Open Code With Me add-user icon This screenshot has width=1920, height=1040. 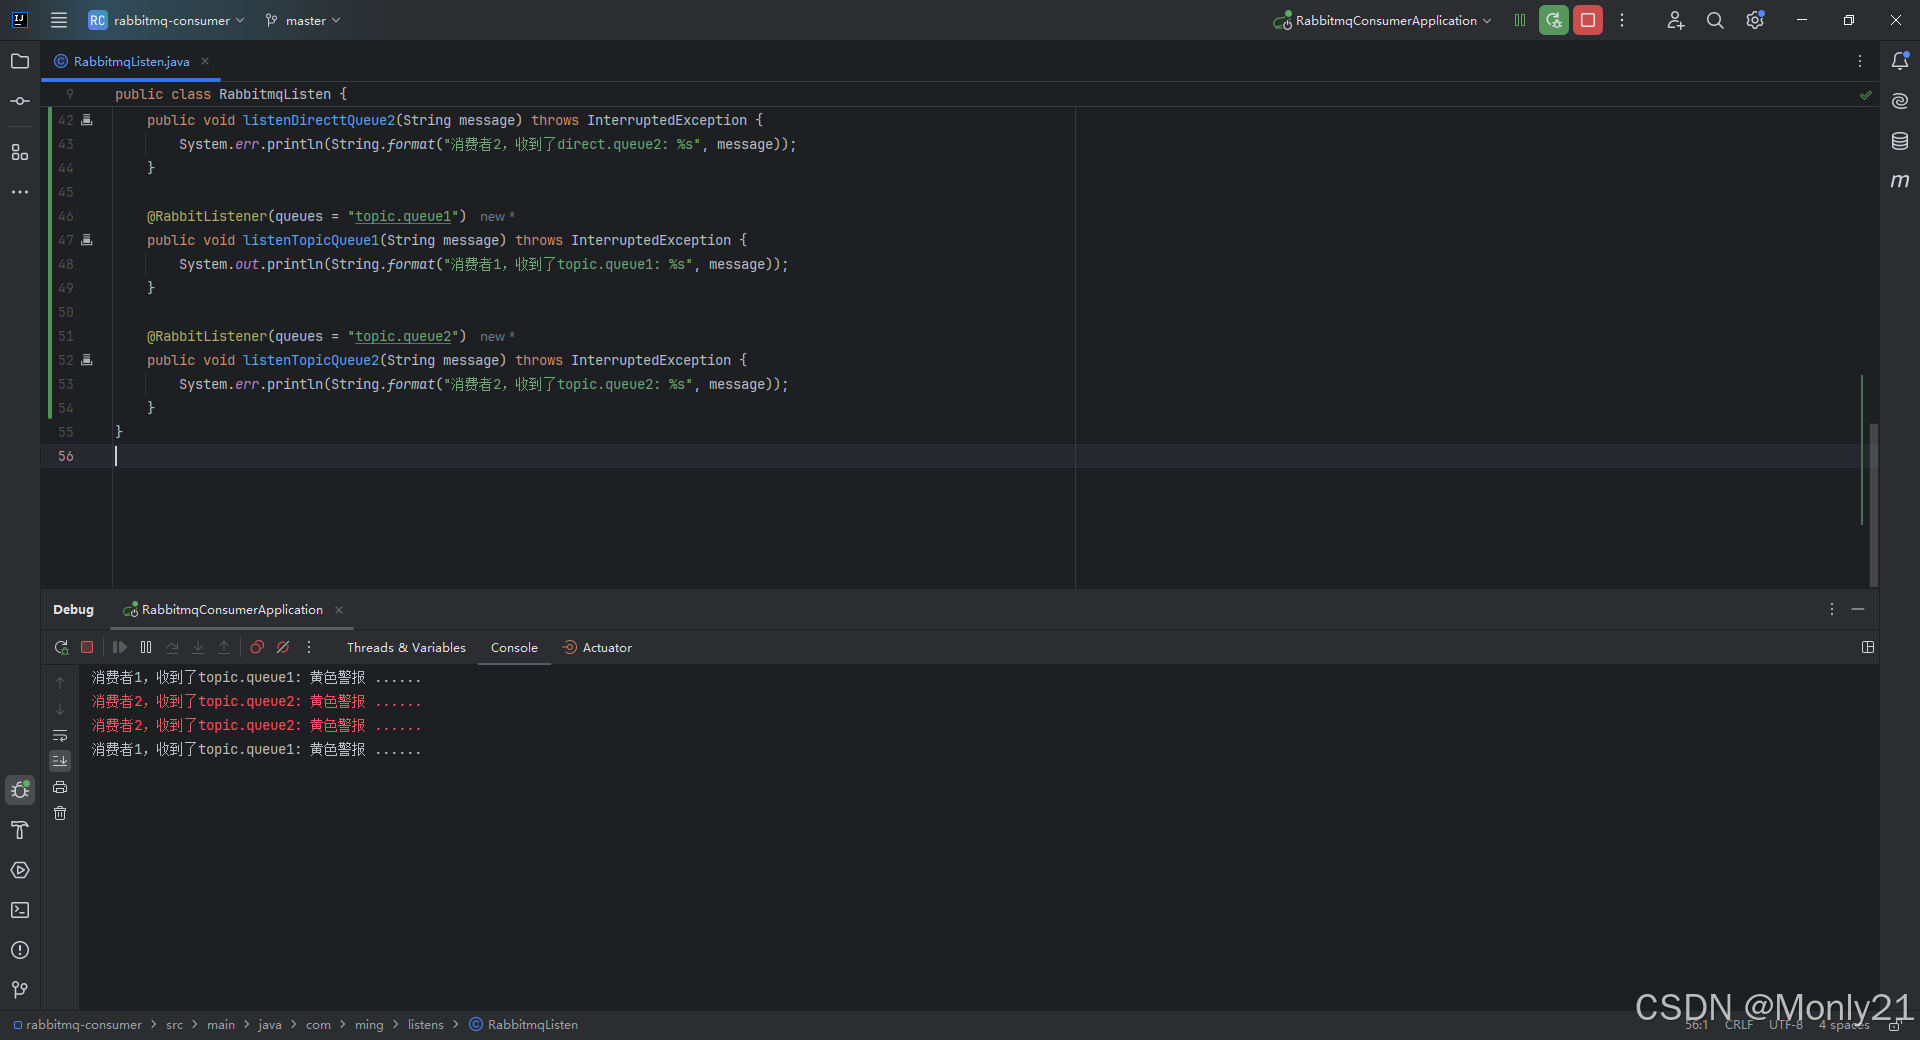pos(1676,20)
